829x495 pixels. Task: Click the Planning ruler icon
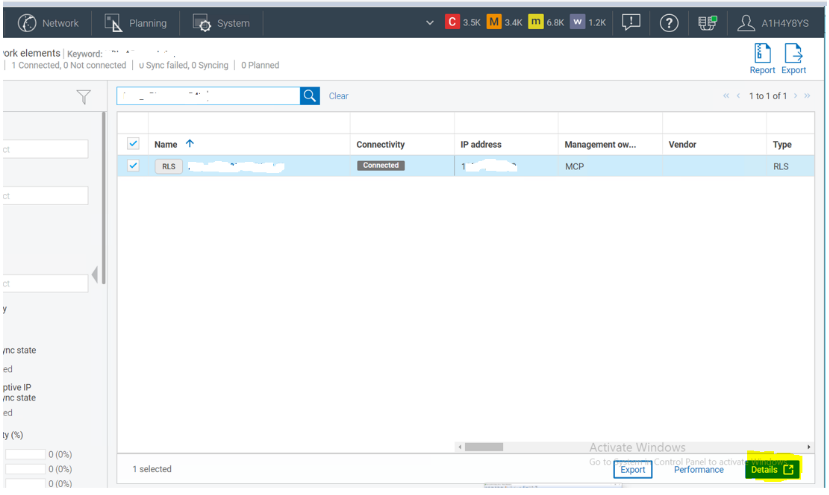[x=113, y=23]
